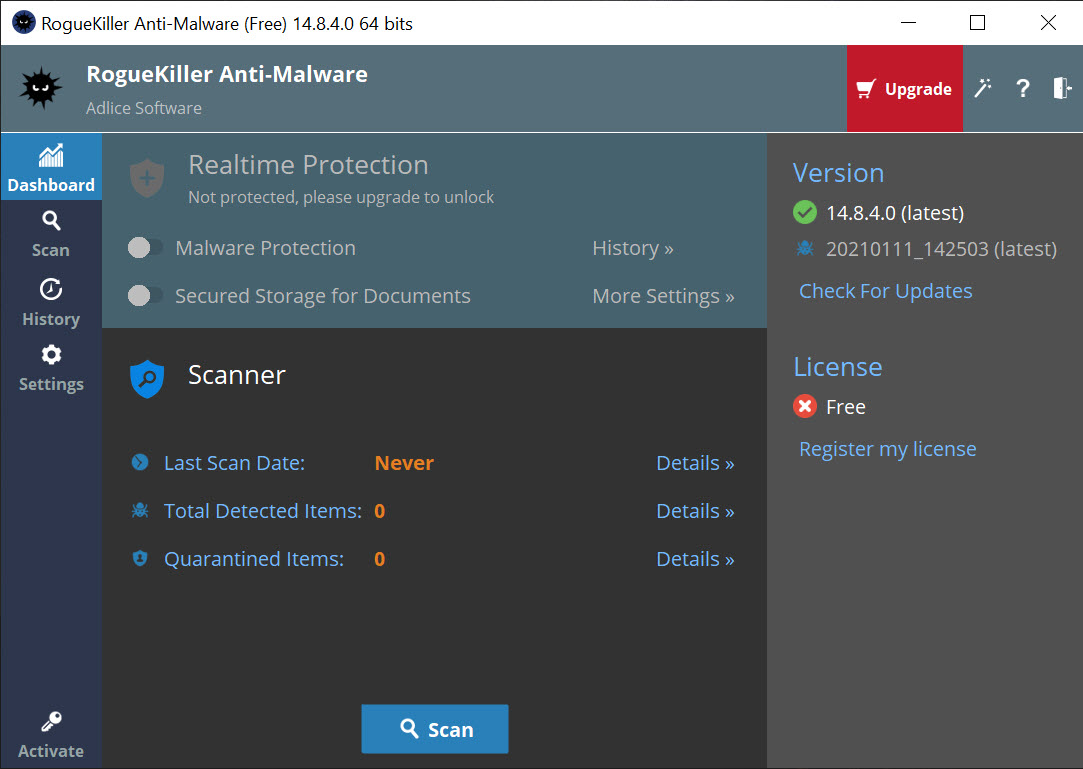The width and height of the screenshot is (1083, 769).
Task: Expand More Settings in Realtime Protection
Action: pos(663,296)
